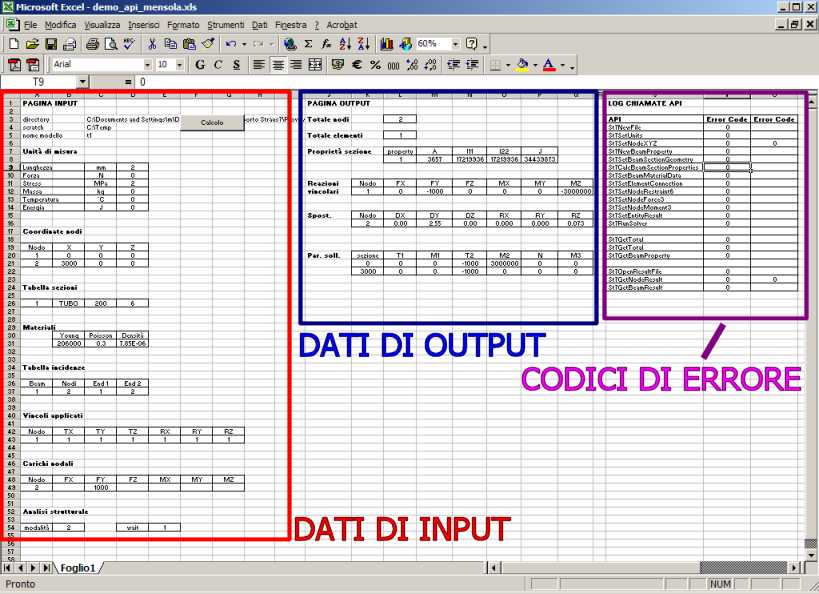Open the Chart Wizard icon
The height and width of the screenshot is (594, 819).
pyautogui.click(x=388, y=44)
